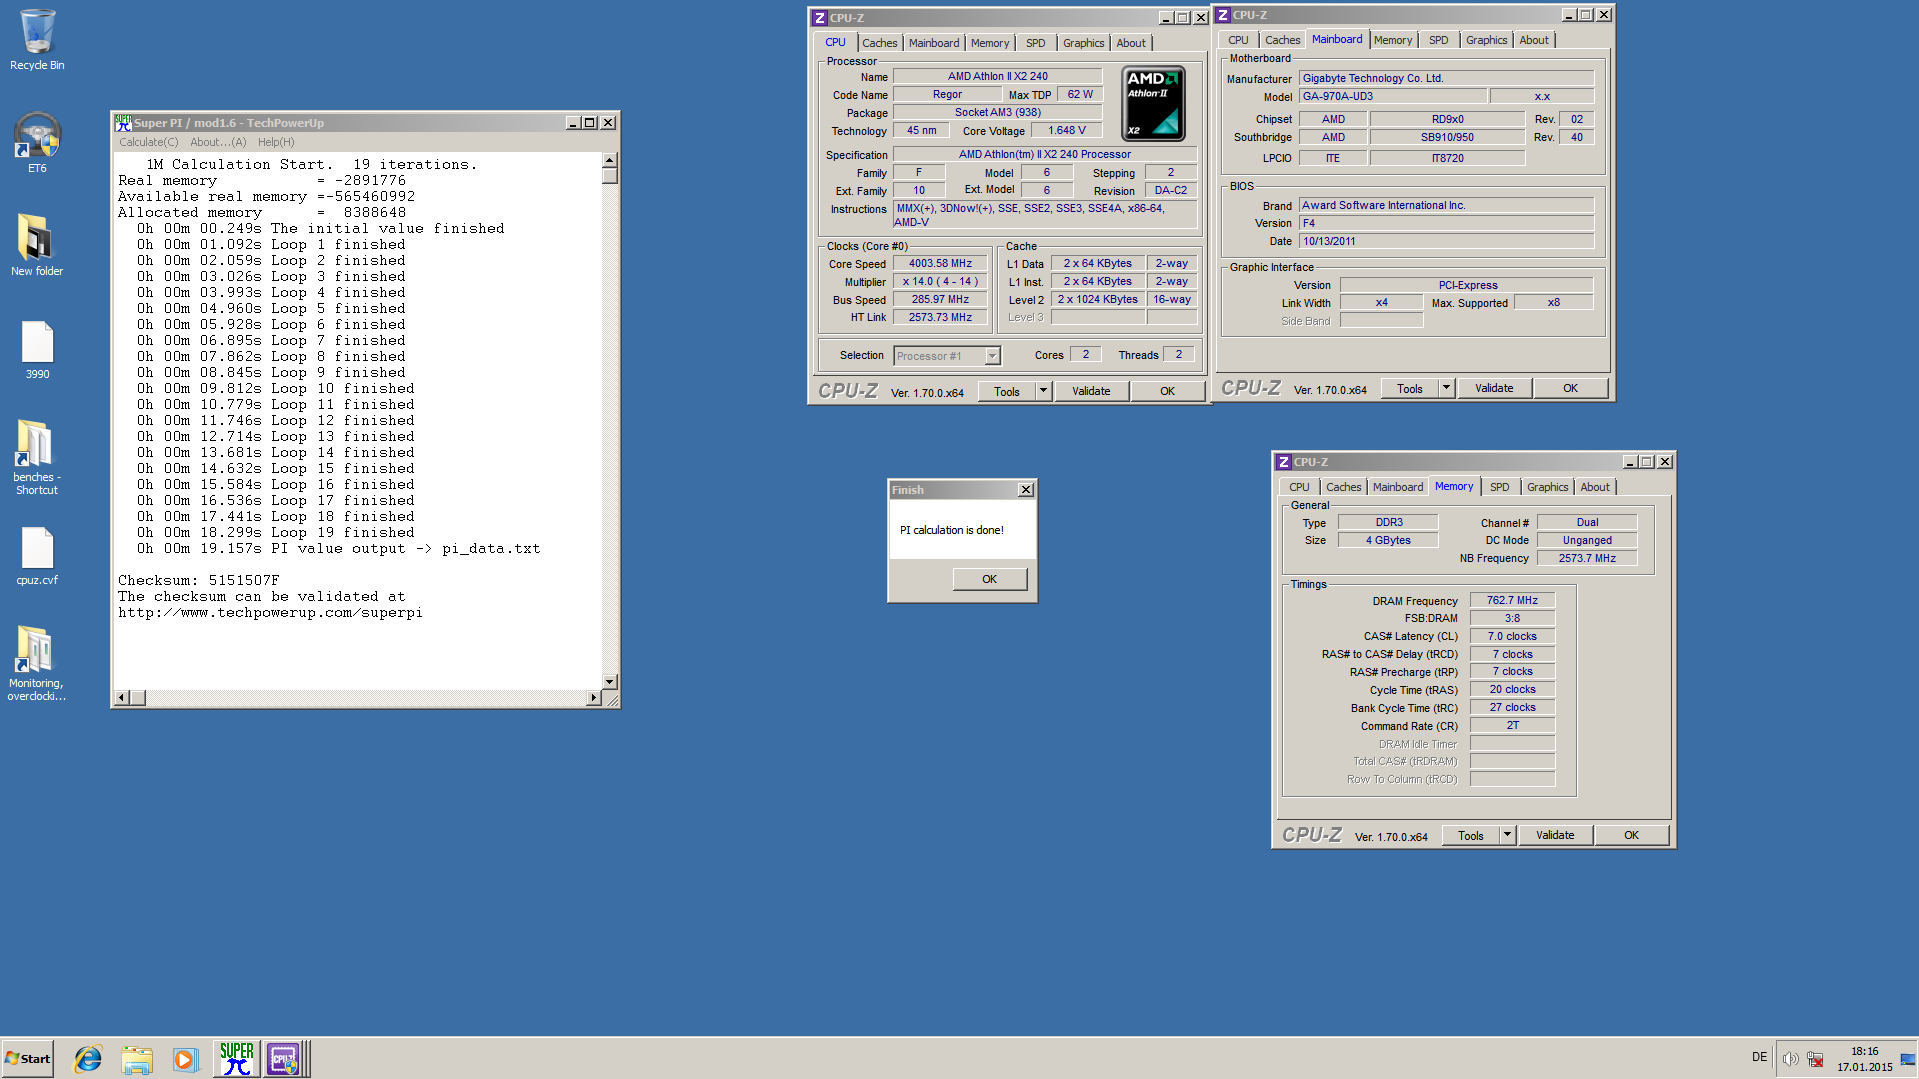The image size is (1919, 1079).
Task: Click the CPU-Z icon in the Memory window's title bar
Action: click(x=1283, y=462)
